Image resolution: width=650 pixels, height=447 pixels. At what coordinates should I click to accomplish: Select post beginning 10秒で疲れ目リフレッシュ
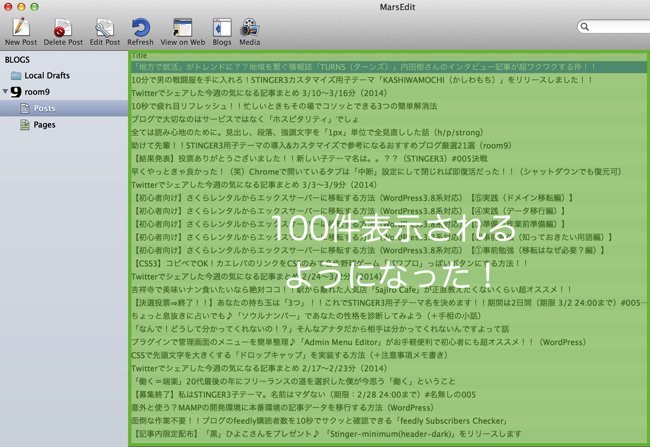pos(388,106)
